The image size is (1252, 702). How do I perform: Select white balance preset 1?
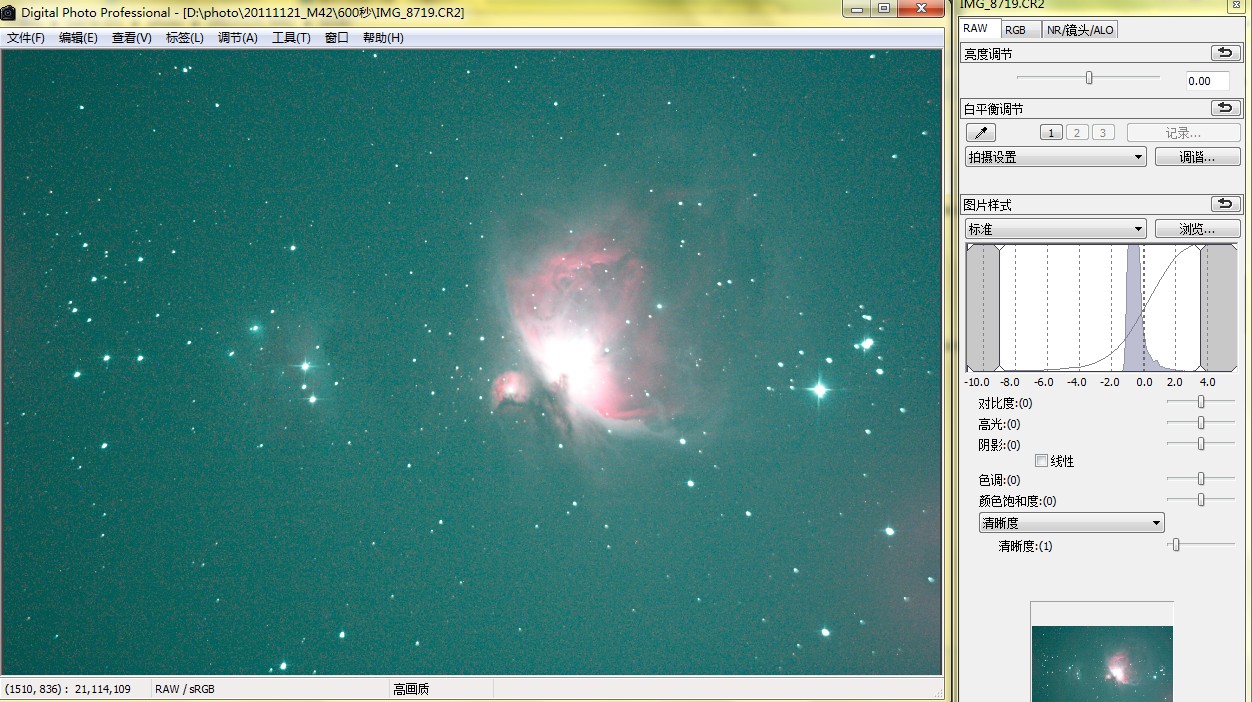1051,133
